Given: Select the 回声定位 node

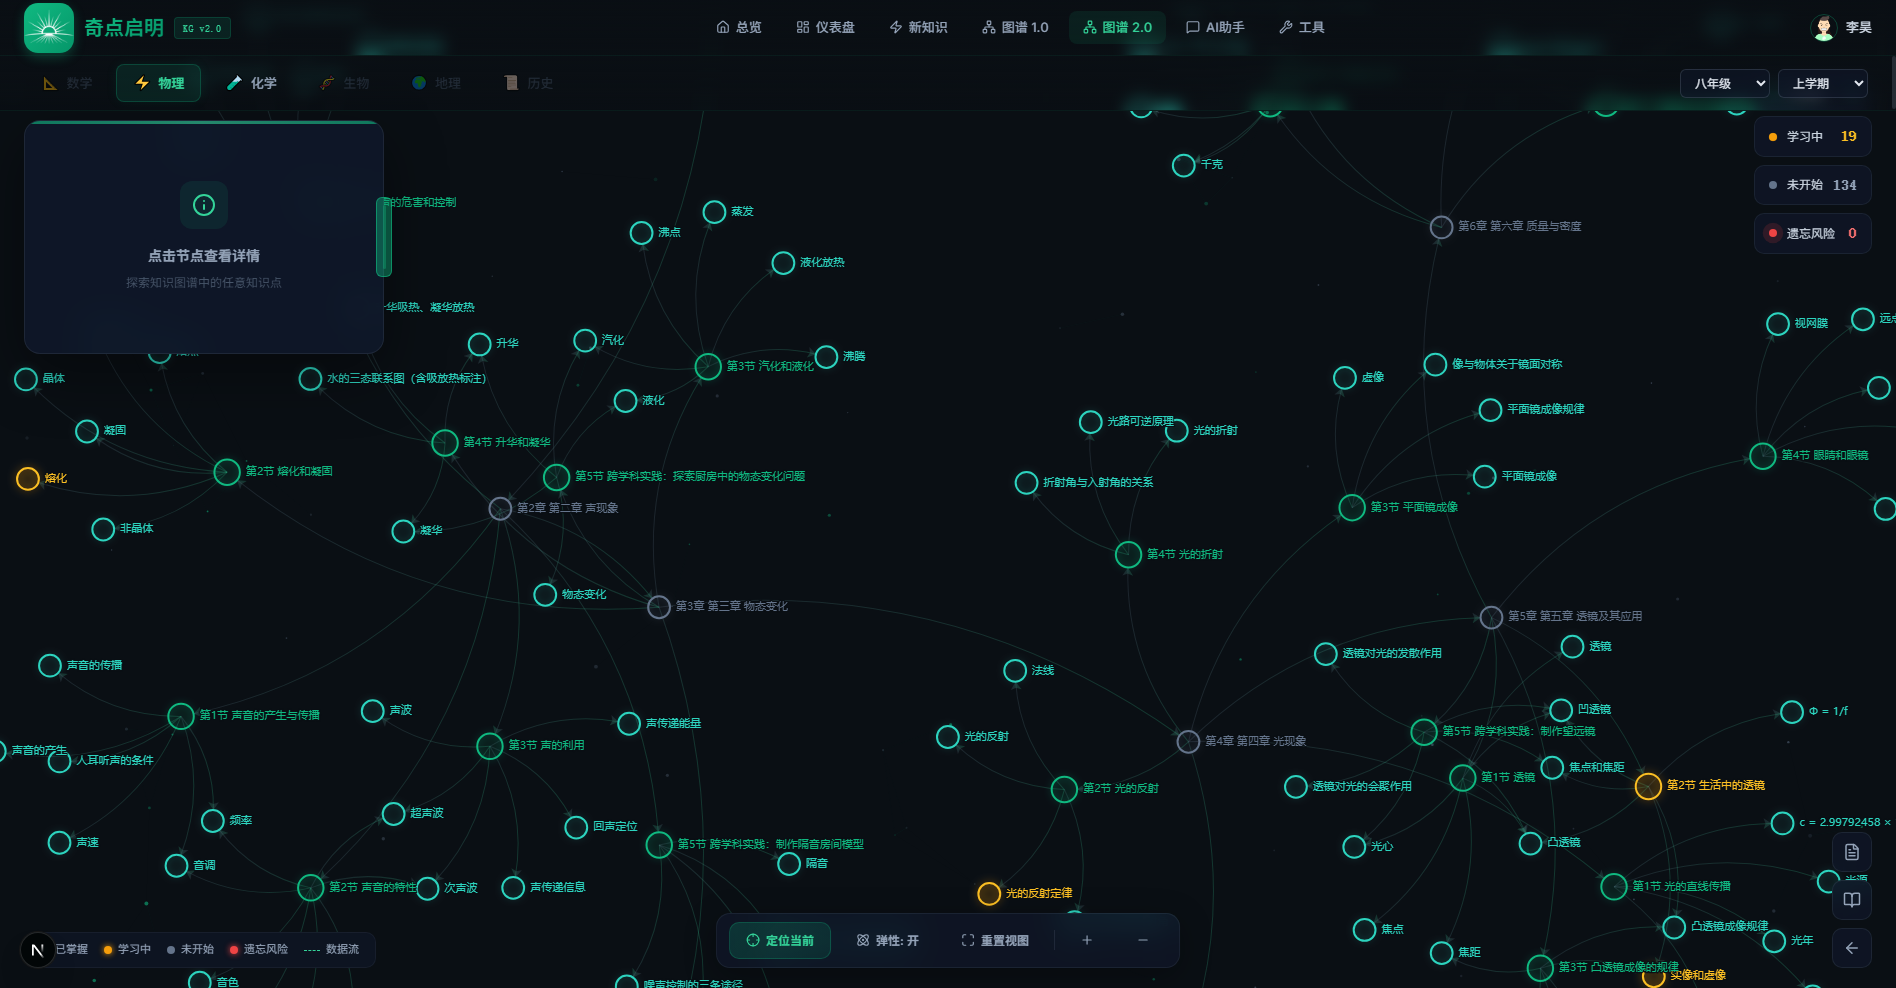Looking at the screenshot, I should click(576, 827).
